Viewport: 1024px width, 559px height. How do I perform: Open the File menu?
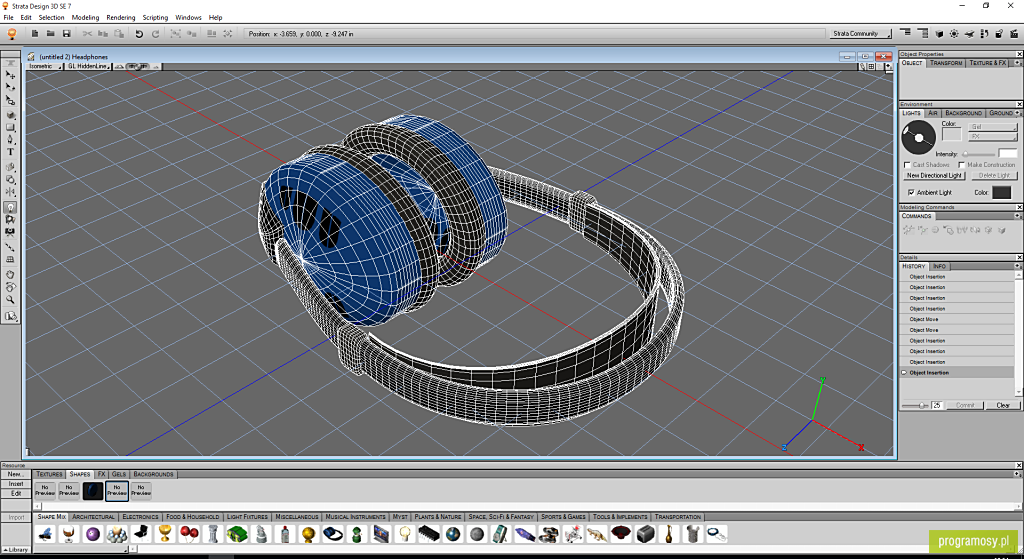tap(8, 18)
